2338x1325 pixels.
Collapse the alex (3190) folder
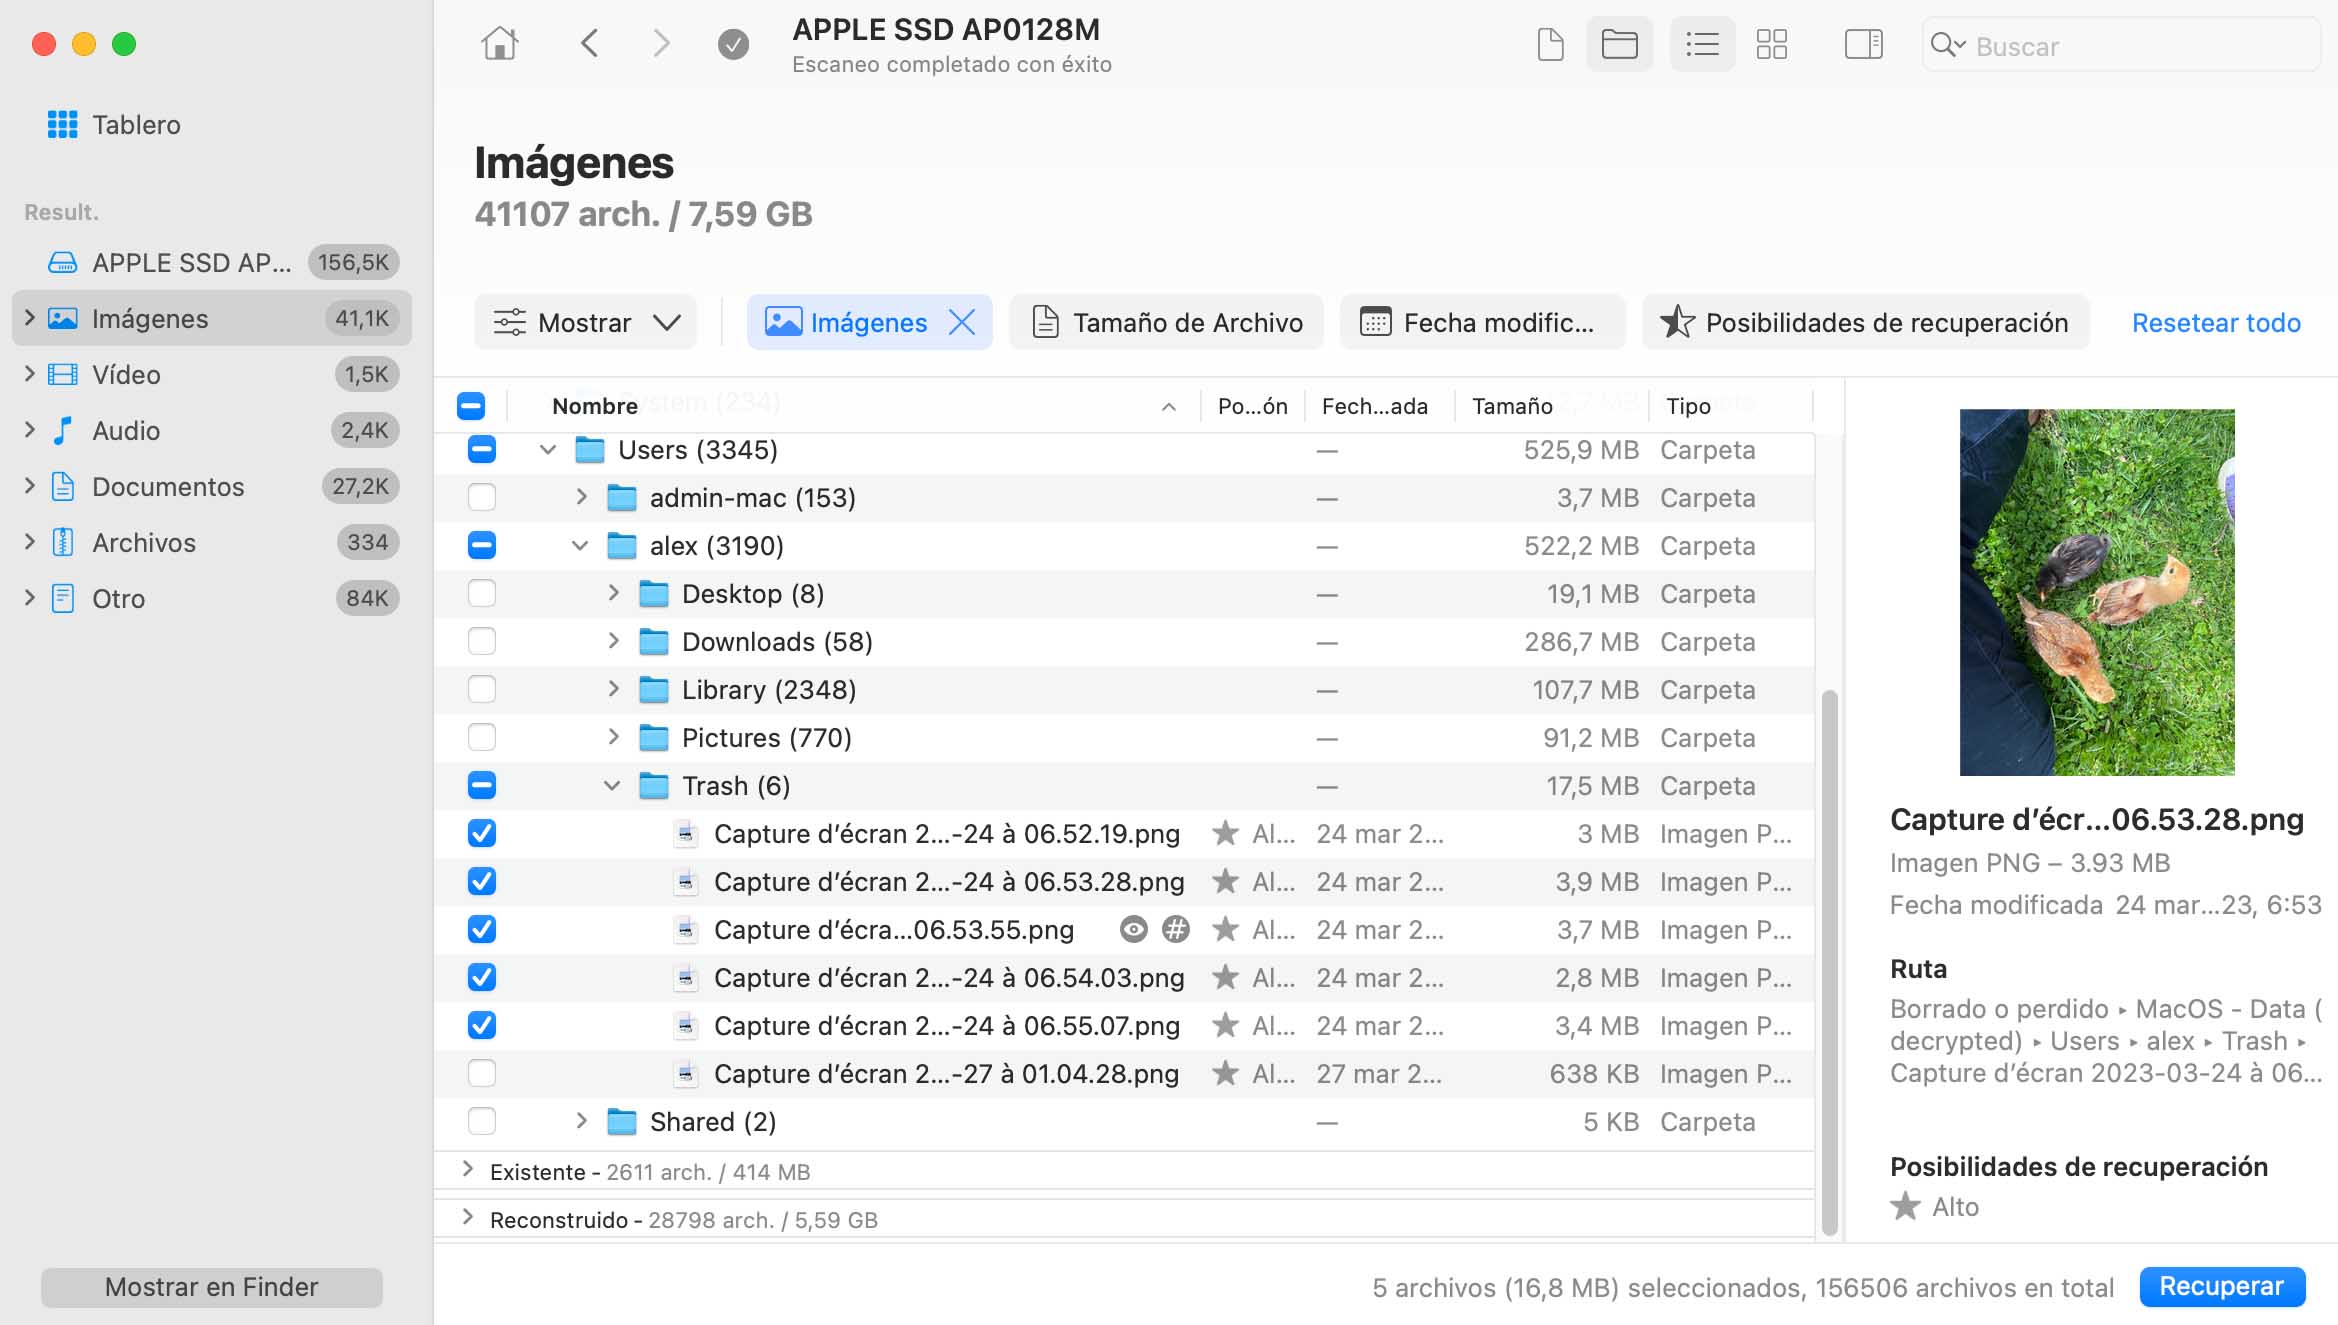click(x=580, y=546)
